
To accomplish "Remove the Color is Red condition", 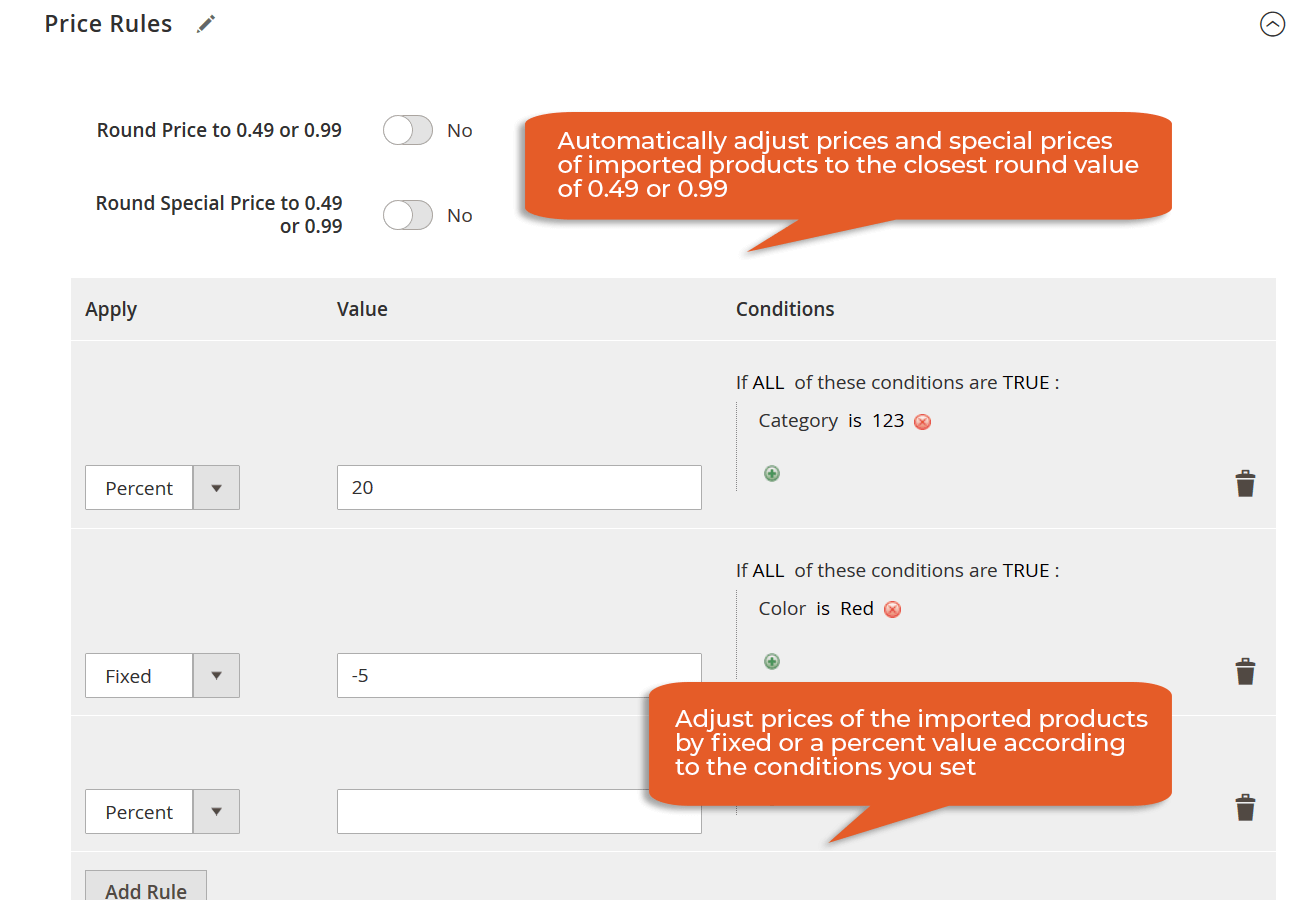I will pyautogui.click(x=893, y=610).
